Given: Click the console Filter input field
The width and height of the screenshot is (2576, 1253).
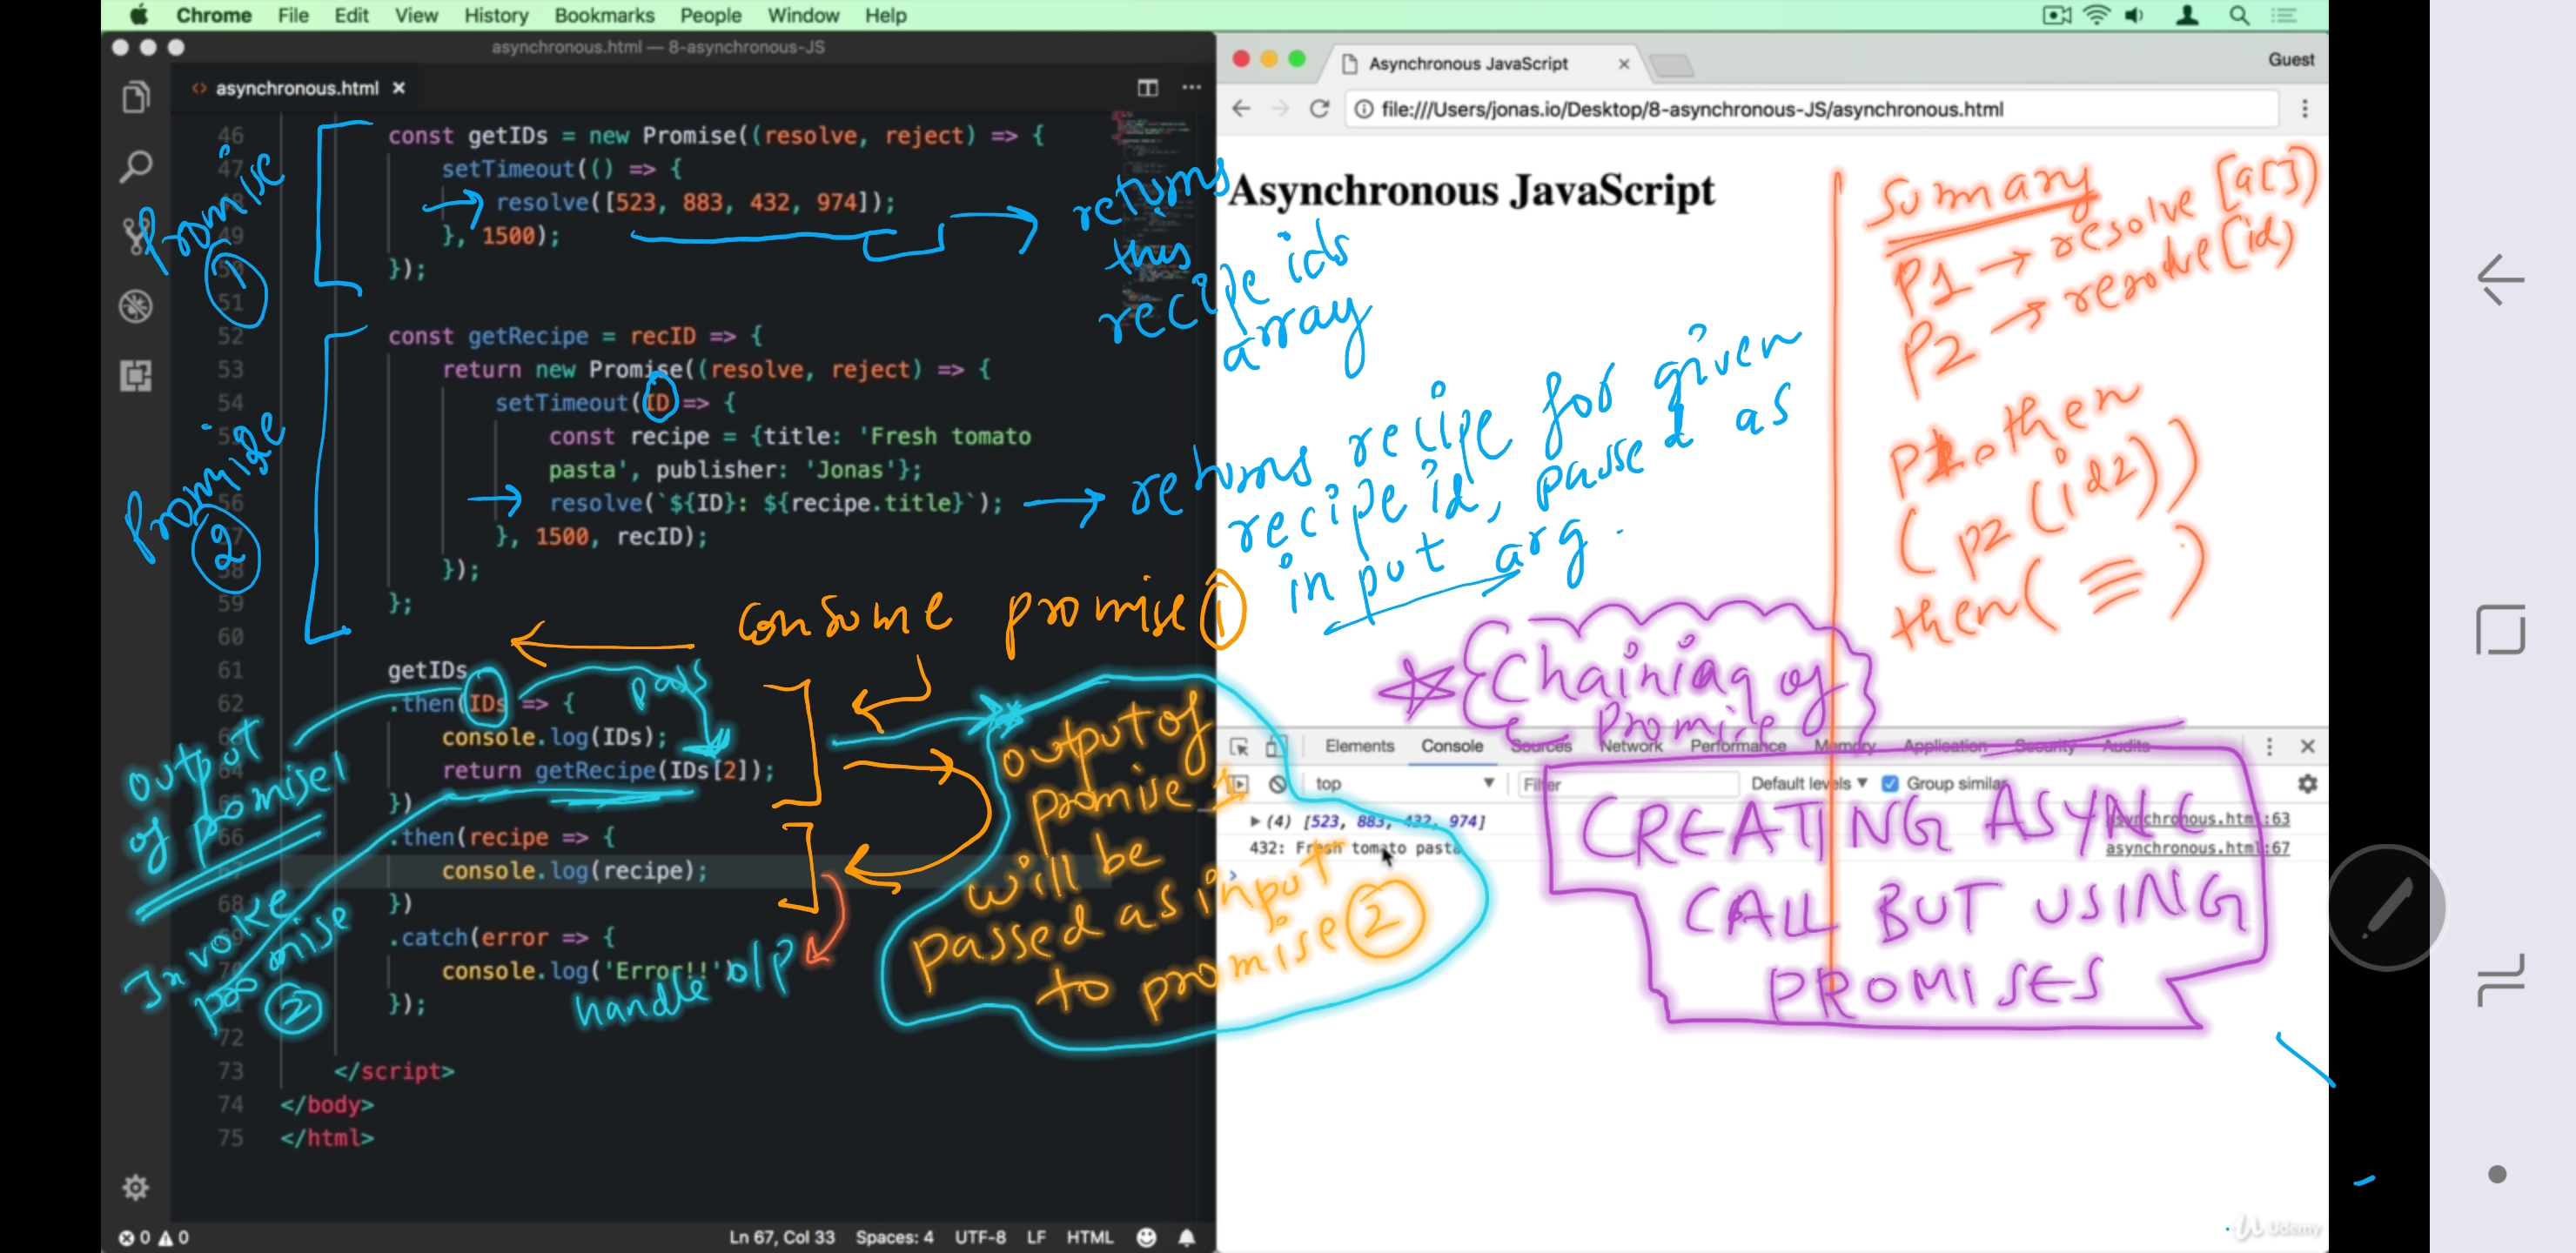Looking at the screenshot, I should 1628,784.
